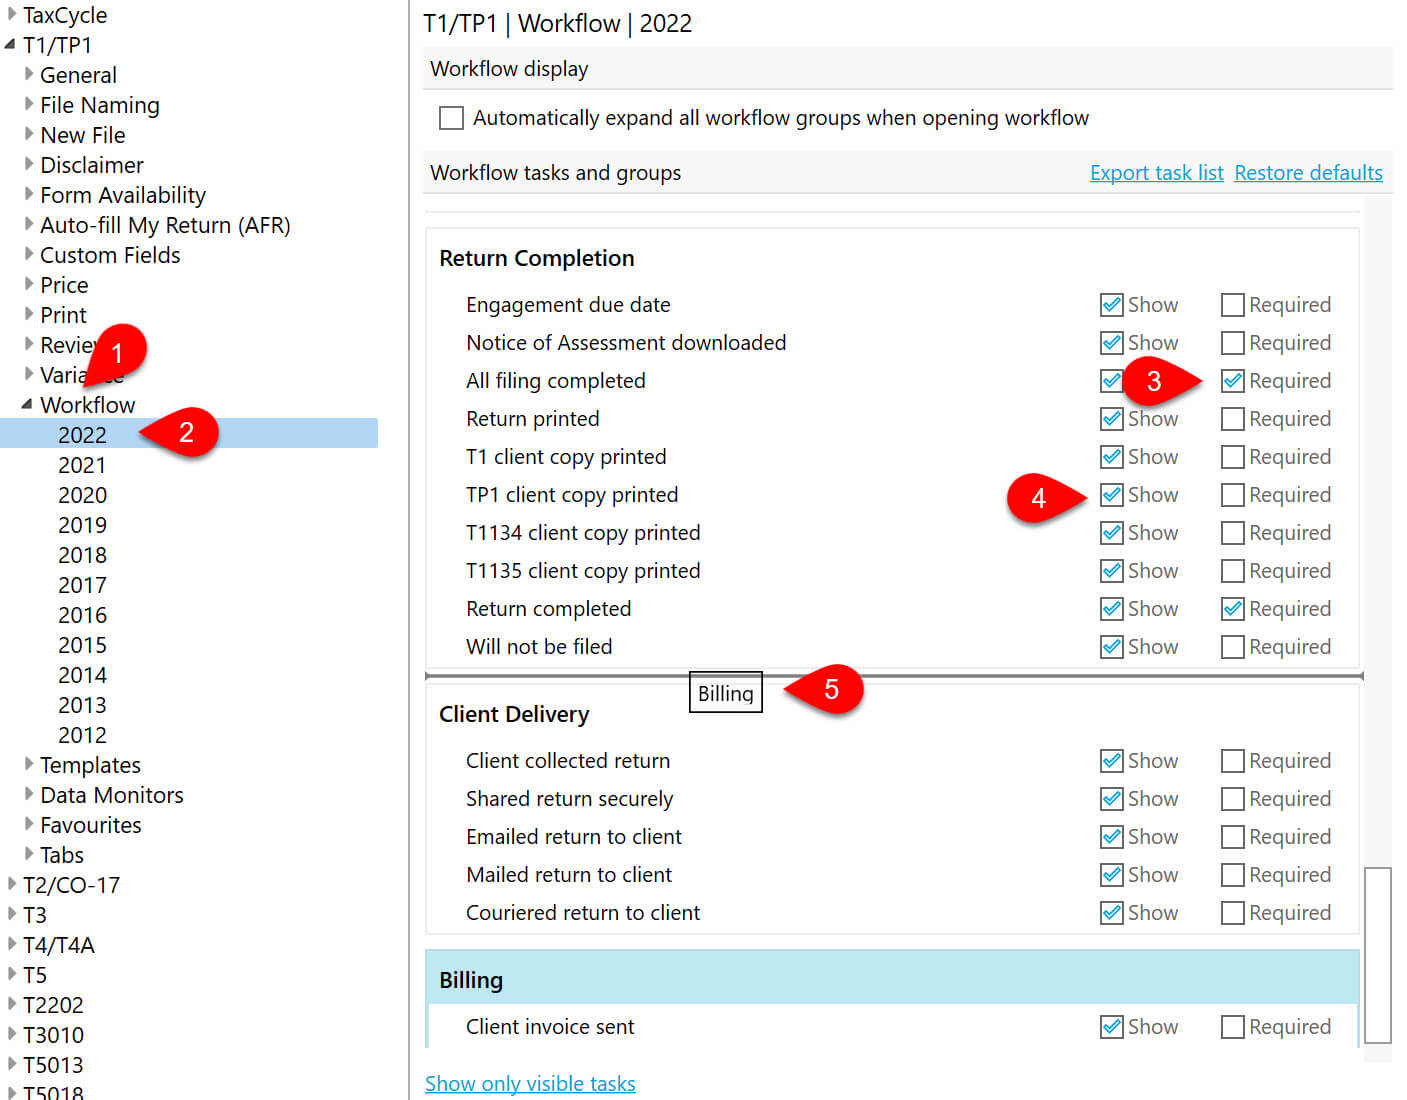This screenshot has height=1100, width=1407.
Task: Expand the Custom Fields node
Action: 29,254
